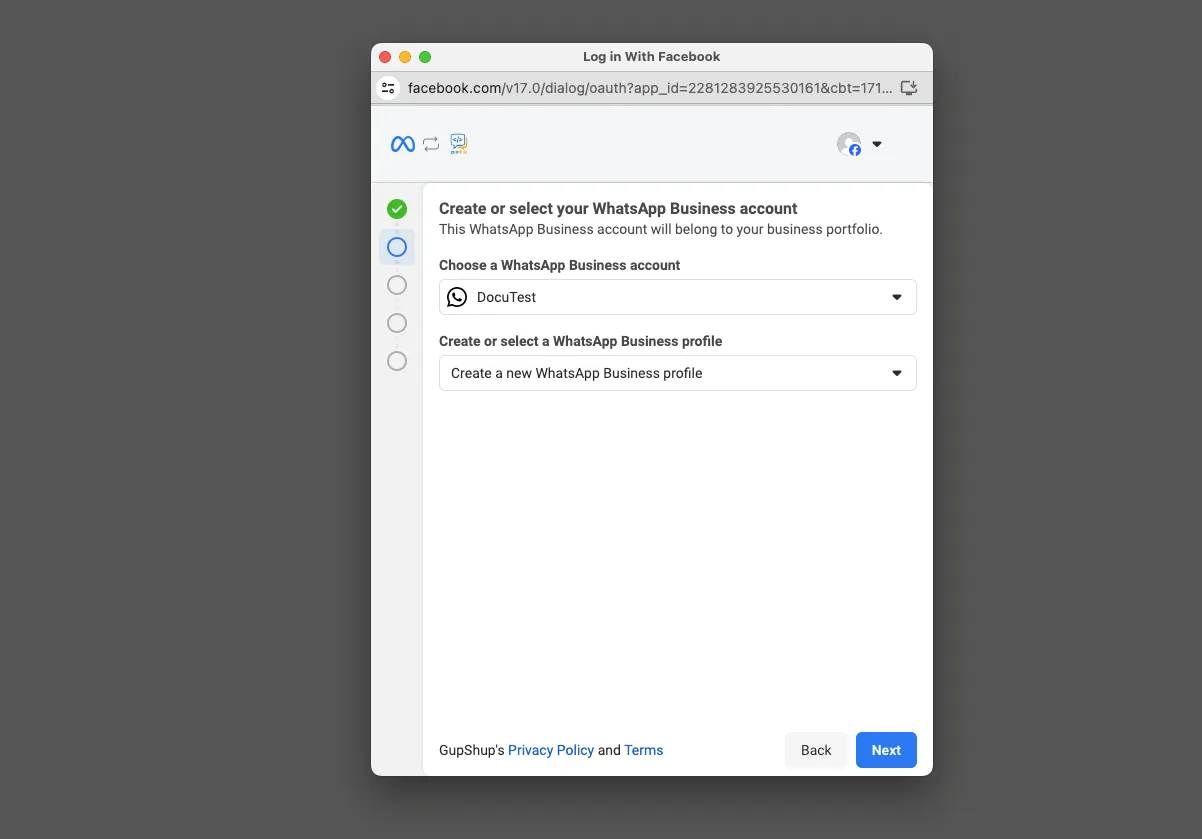The height and width of the screenshot is (839, 1202).
Task: Open the Terms link
Action: [x=644, y=750]
